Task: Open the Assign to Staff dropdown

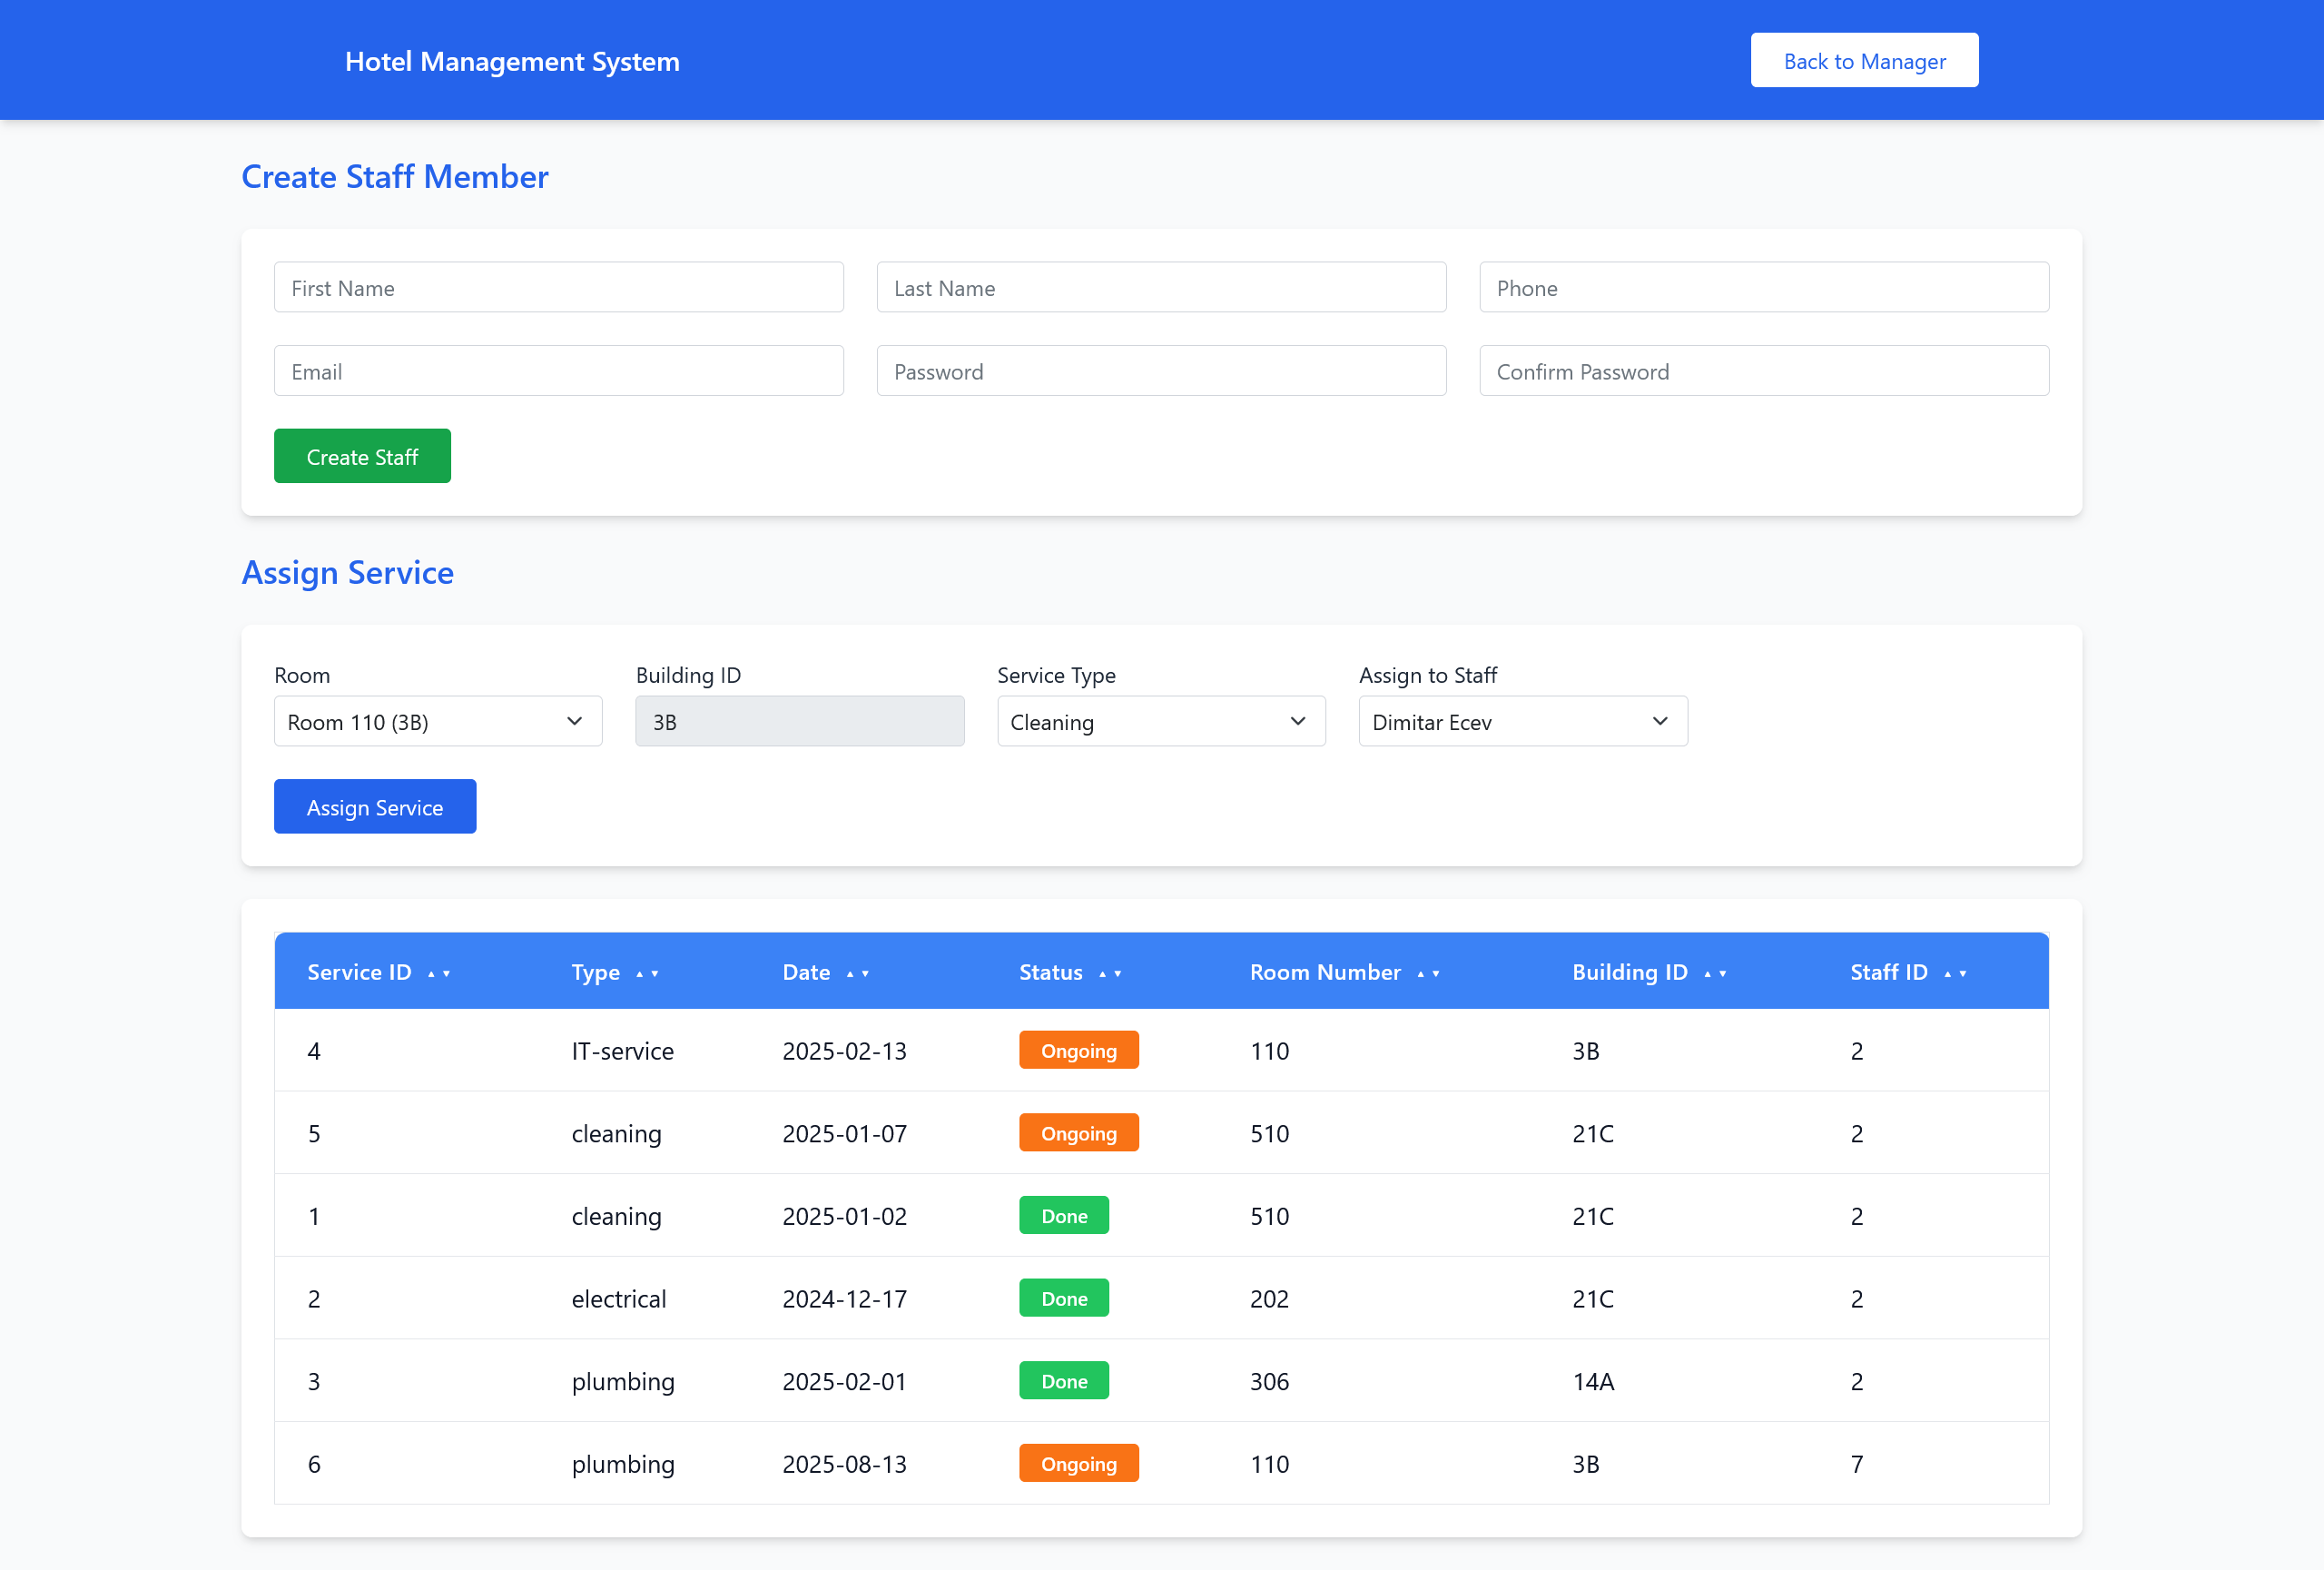Action: tap(1522, 721)
